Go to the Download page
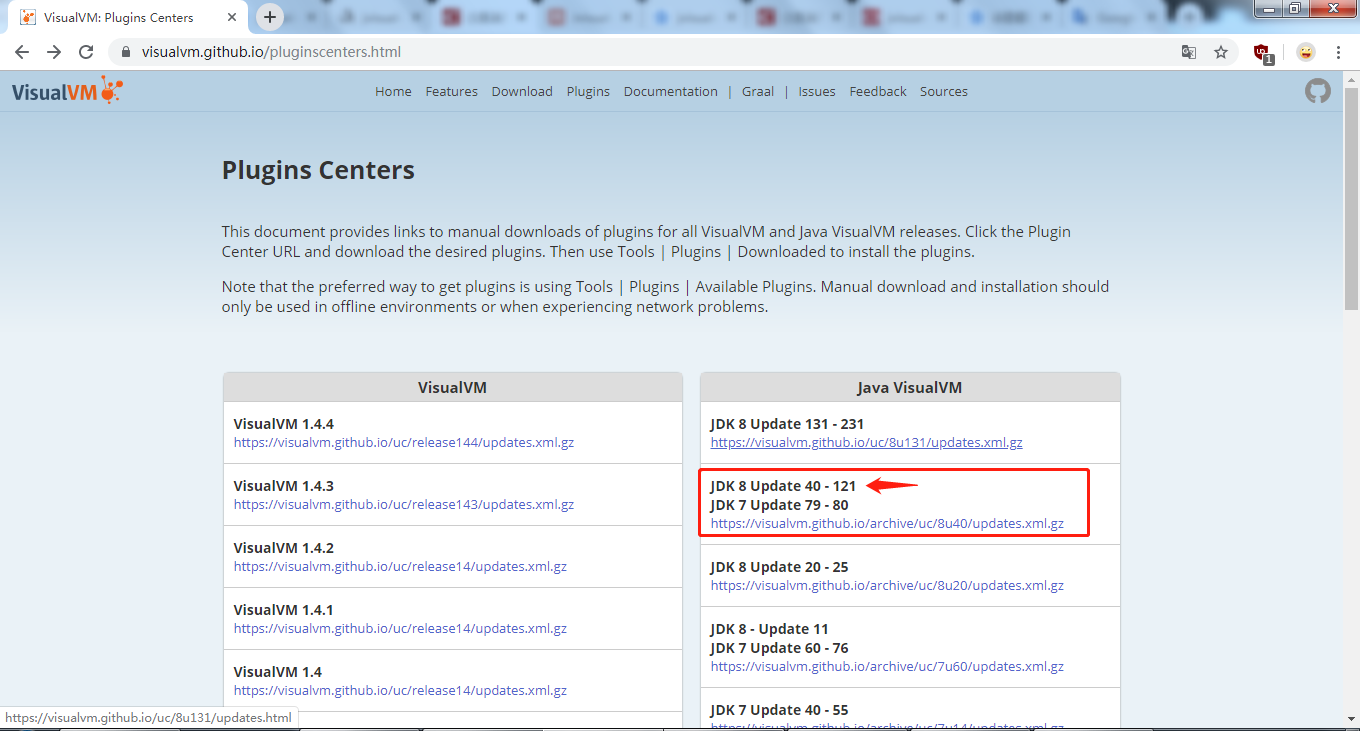 click(x=522, y=91)
